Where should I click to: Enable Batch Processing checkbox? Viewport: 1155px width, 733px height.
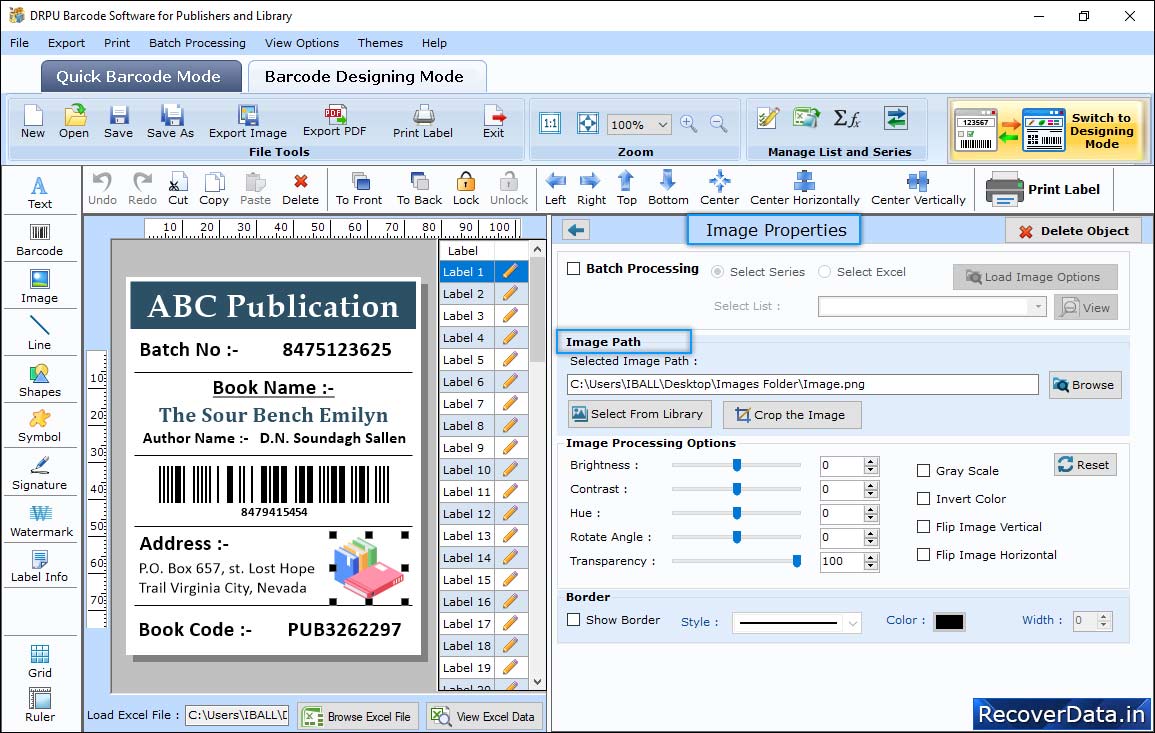click(x=574, y=269)
